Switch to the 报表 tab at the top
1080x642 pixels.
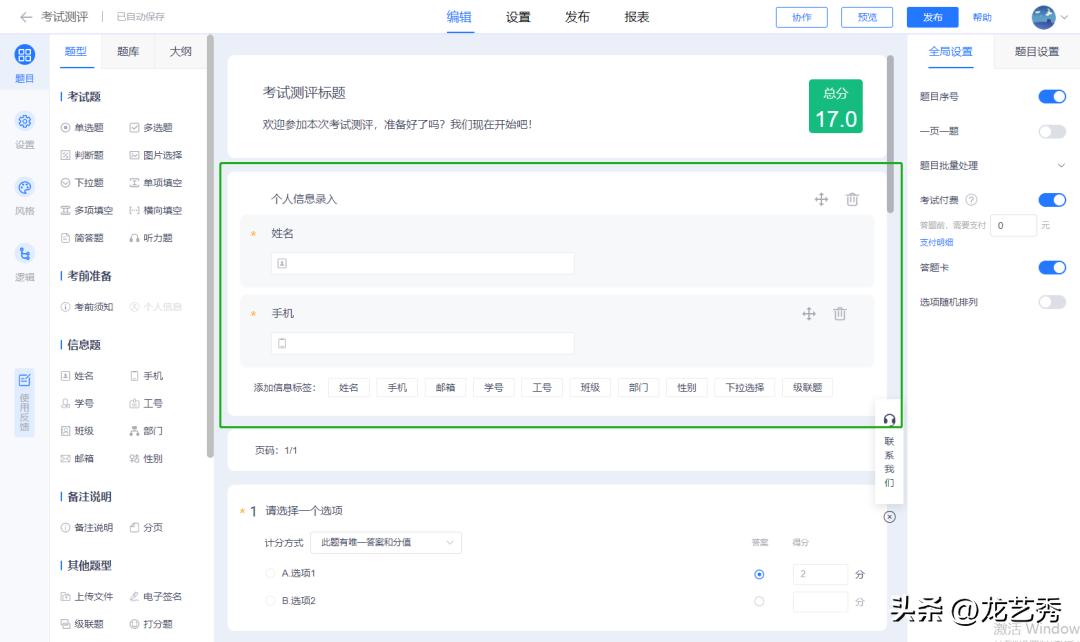pyautogui.click(x=637, y=17)
